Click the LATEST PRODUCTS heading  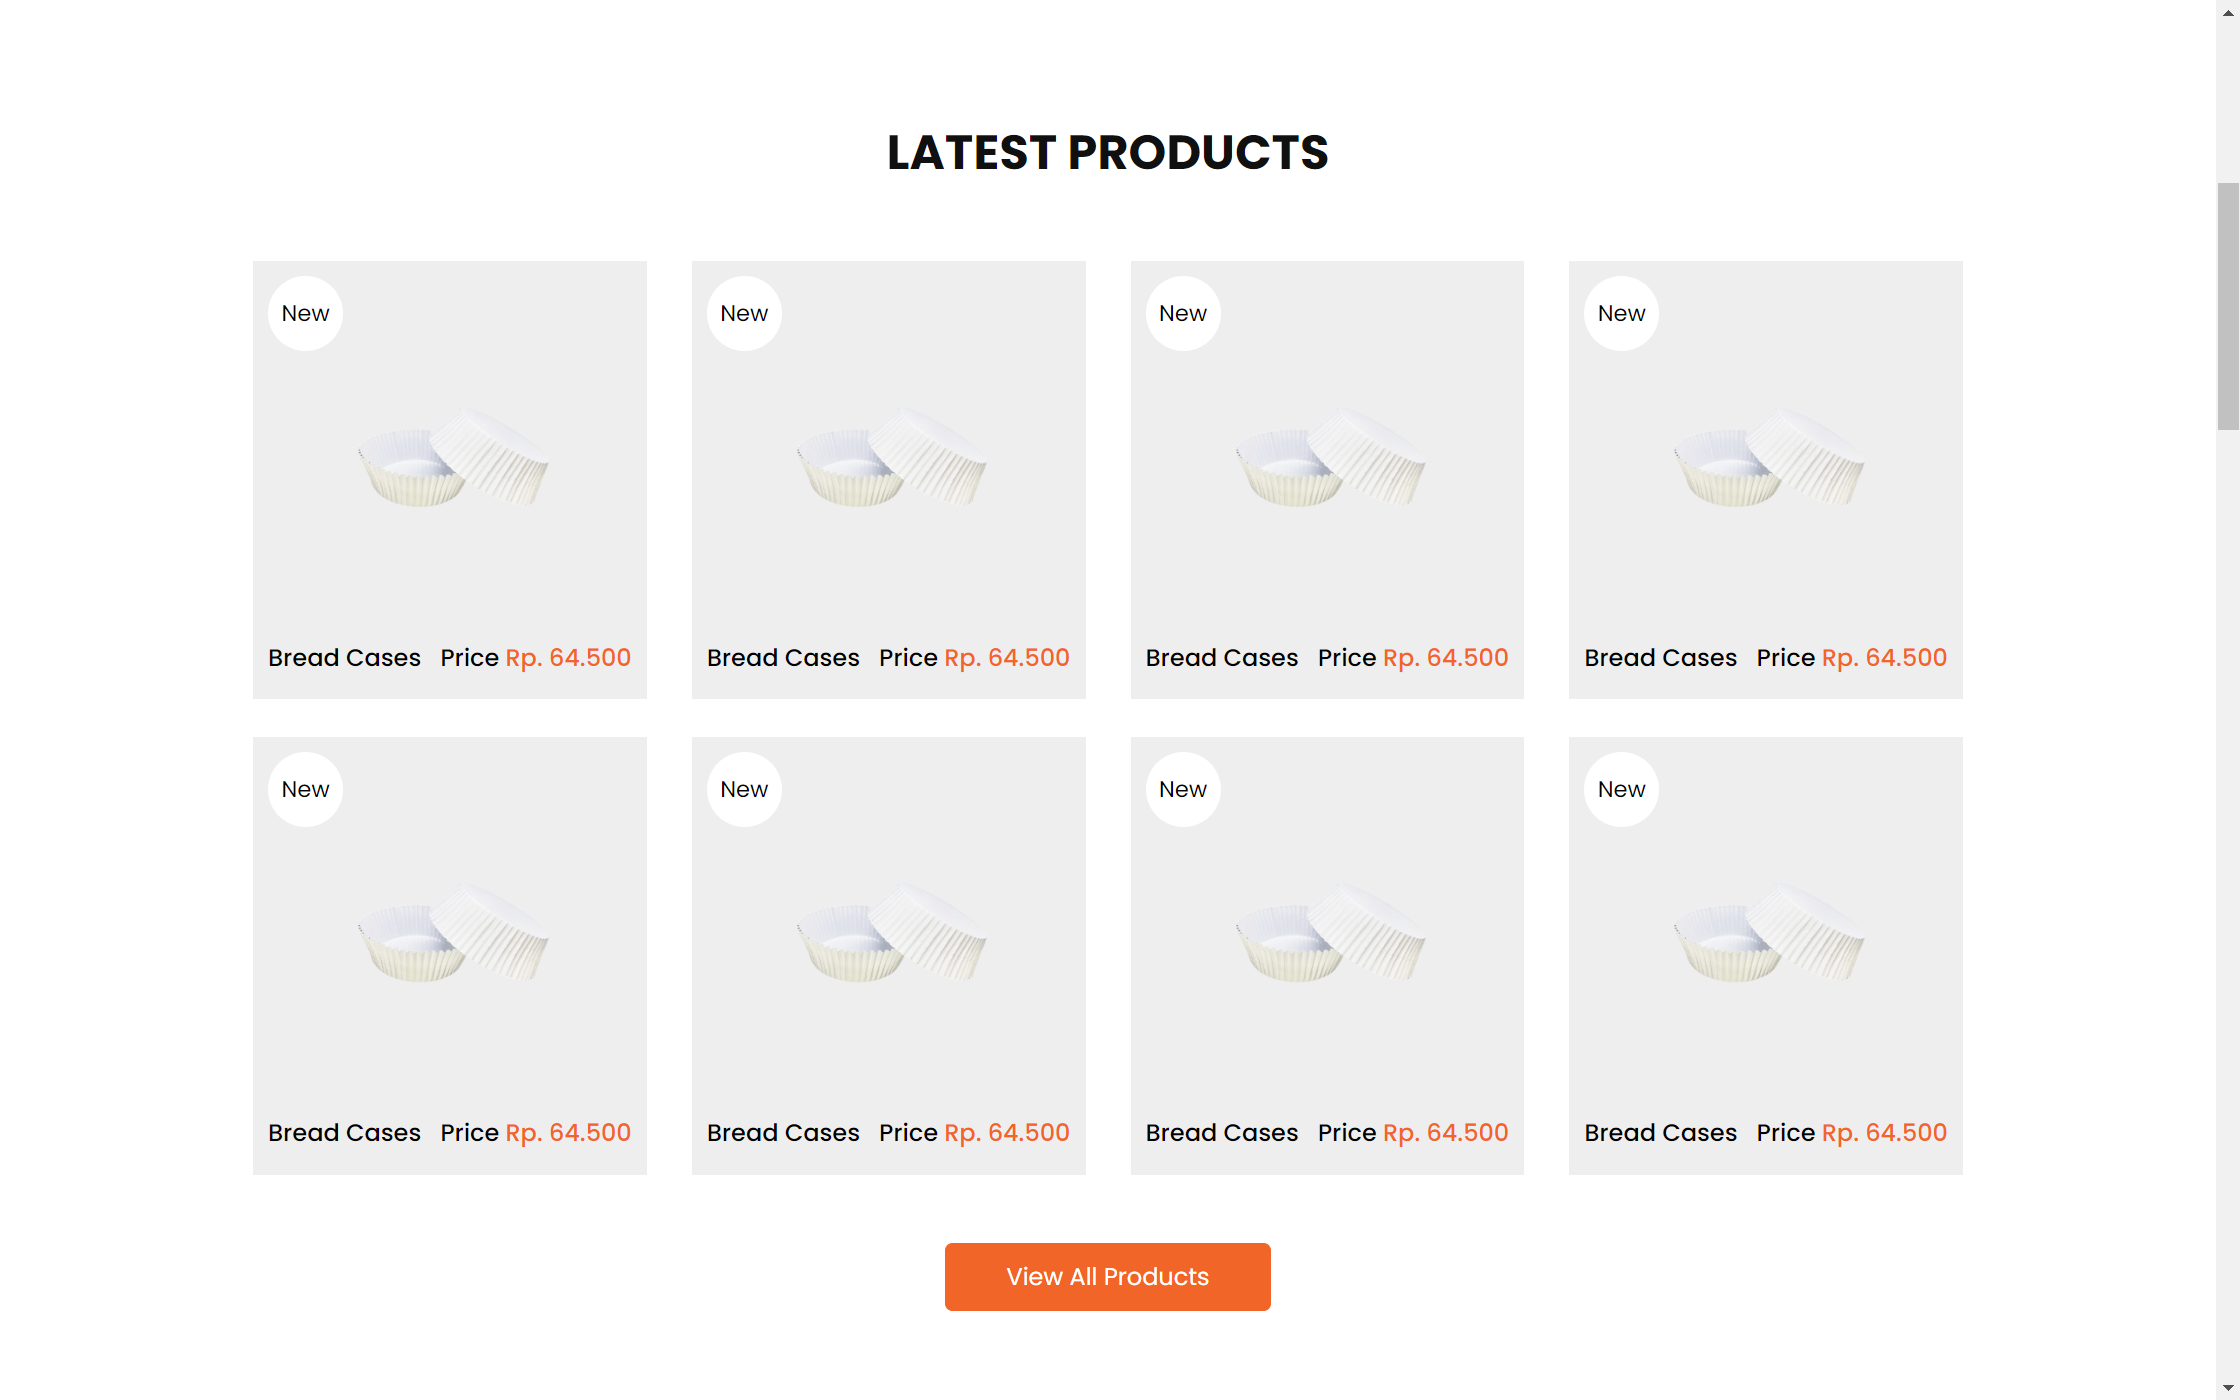click(1107, 153)
